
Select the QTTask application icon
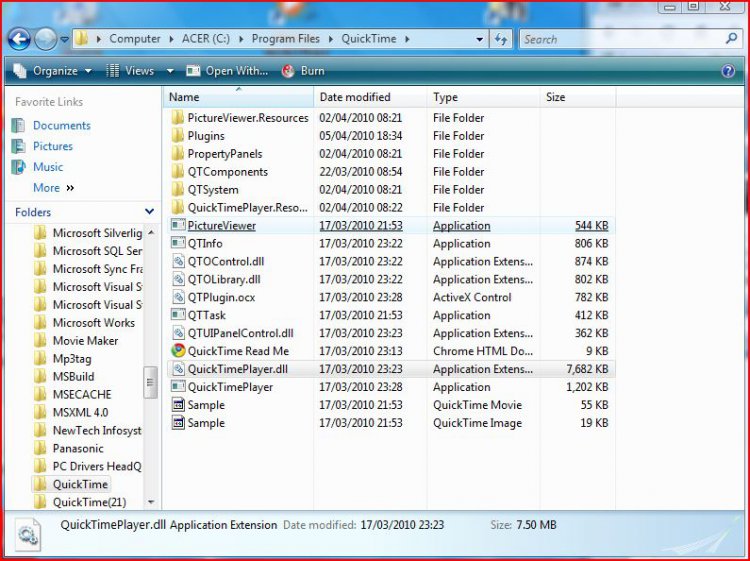[x=178, y=315]
